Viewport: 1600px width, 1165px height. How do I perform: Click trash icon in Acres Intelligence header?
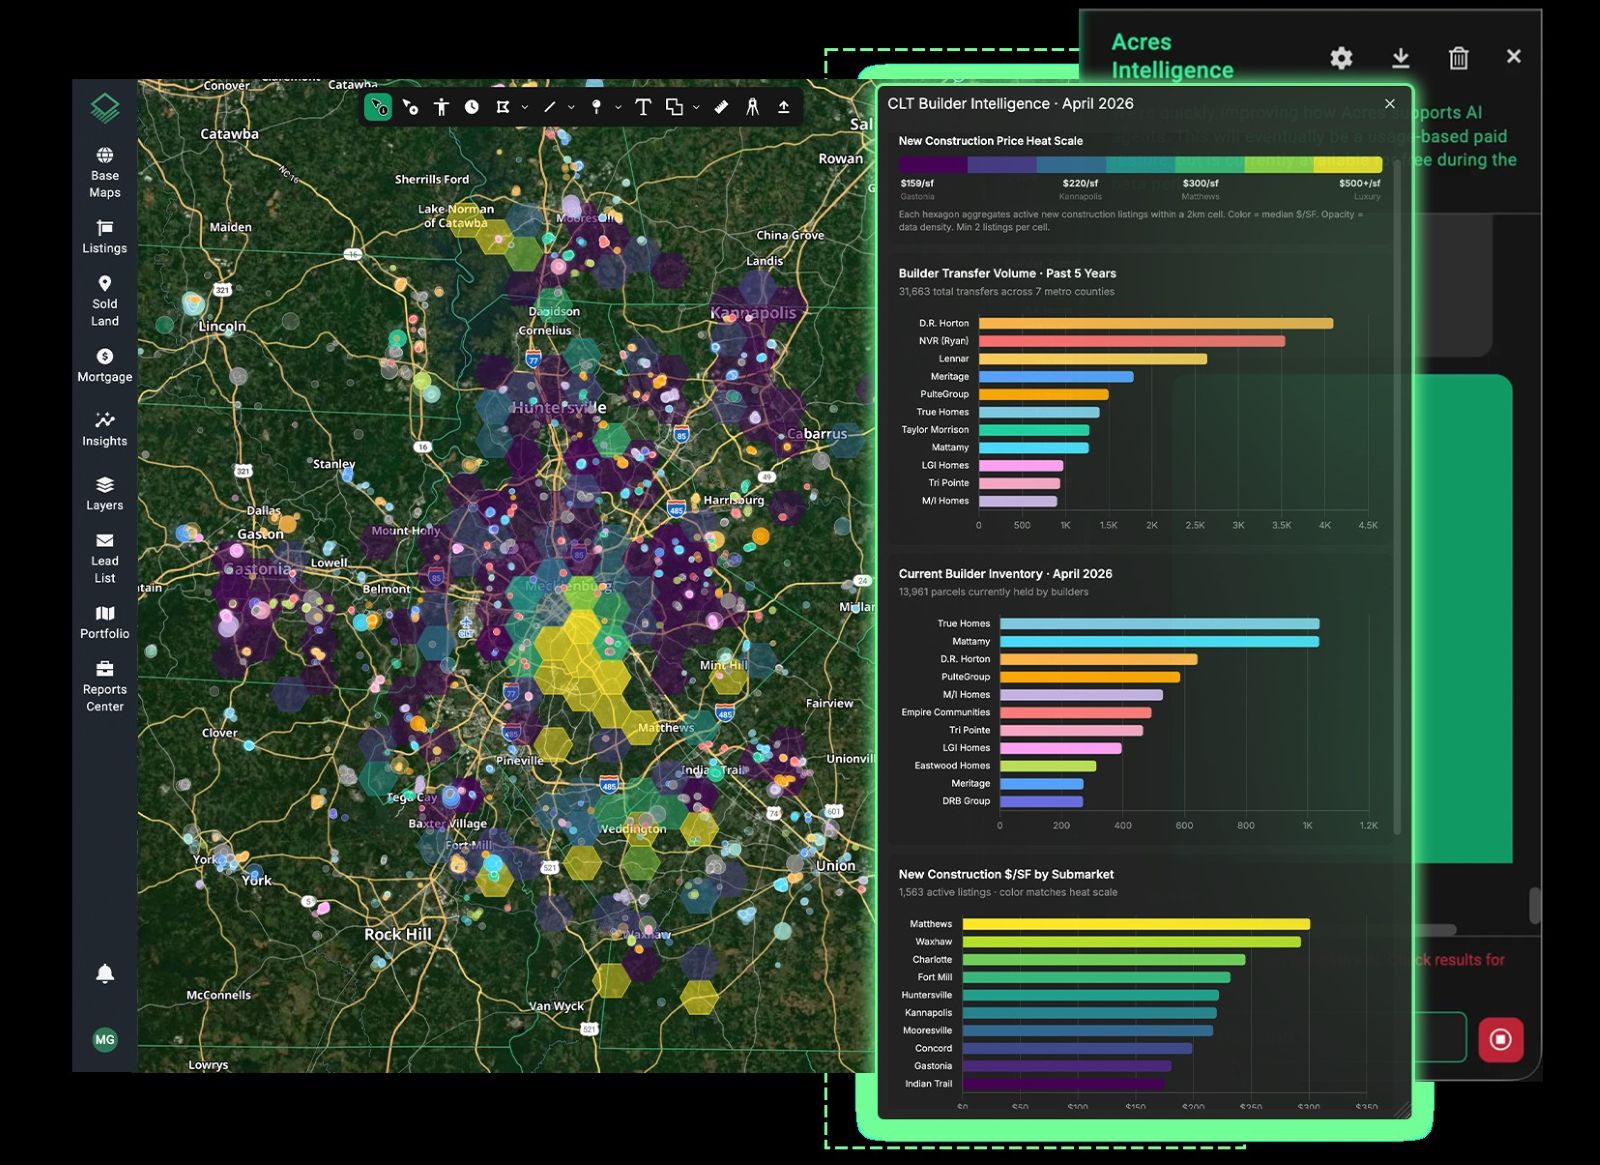pyautogui.click(x=1459, y=58)
